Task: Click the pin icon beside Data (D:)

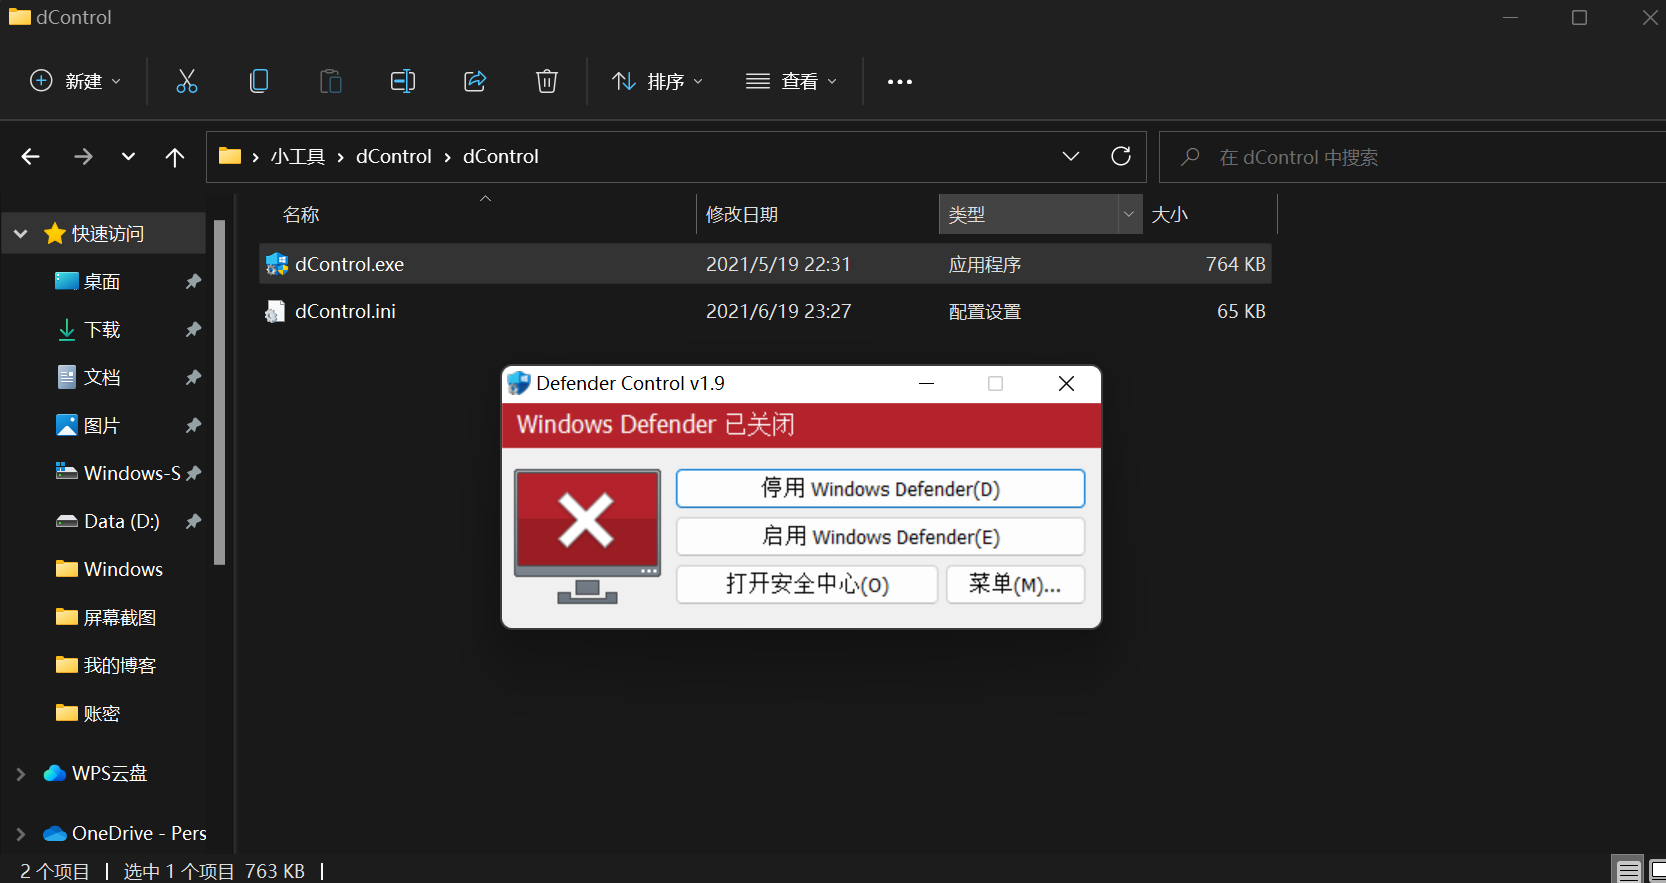Action: [193, 522]
